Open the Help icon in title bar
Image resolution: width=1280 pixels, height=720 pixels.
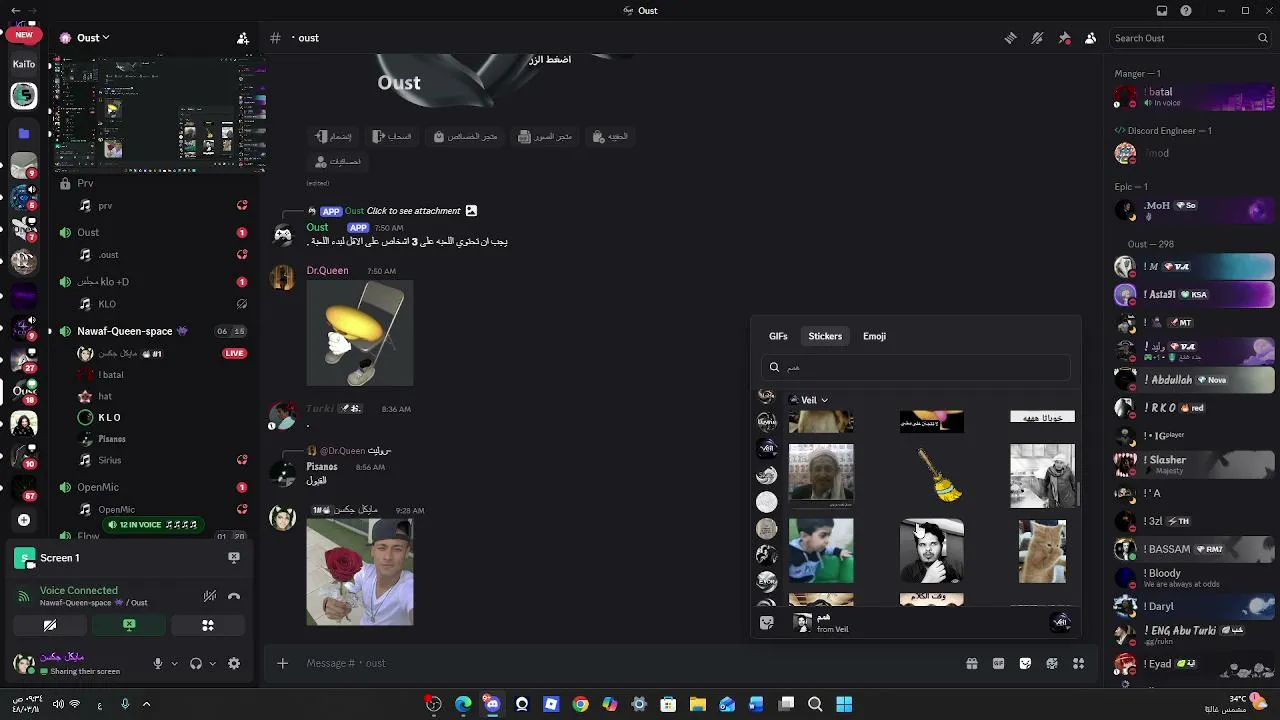(1186, 11)
